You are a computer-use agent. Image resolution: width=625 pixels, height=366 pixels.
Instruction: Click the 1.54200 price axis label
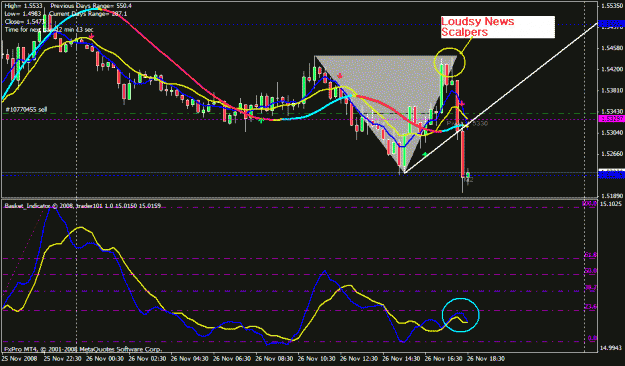click(x=611, y=69)
